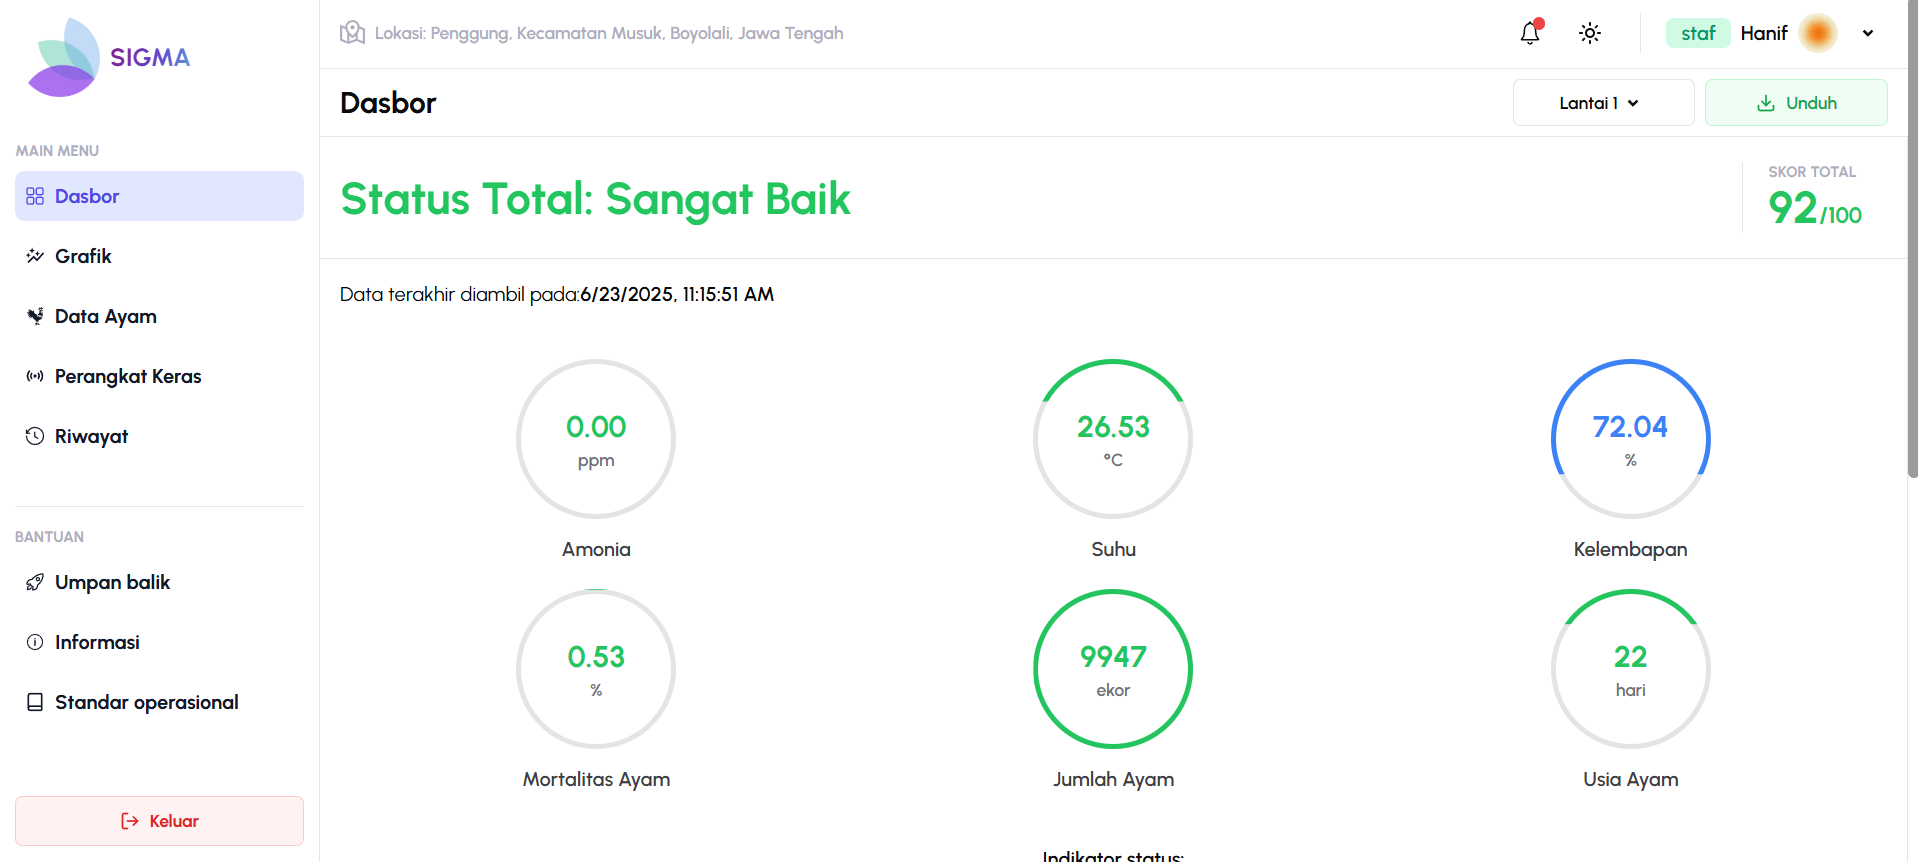The image size is (1918, 862).
Task: Open the Riwayat menu item
Action: tap(159, 436)
